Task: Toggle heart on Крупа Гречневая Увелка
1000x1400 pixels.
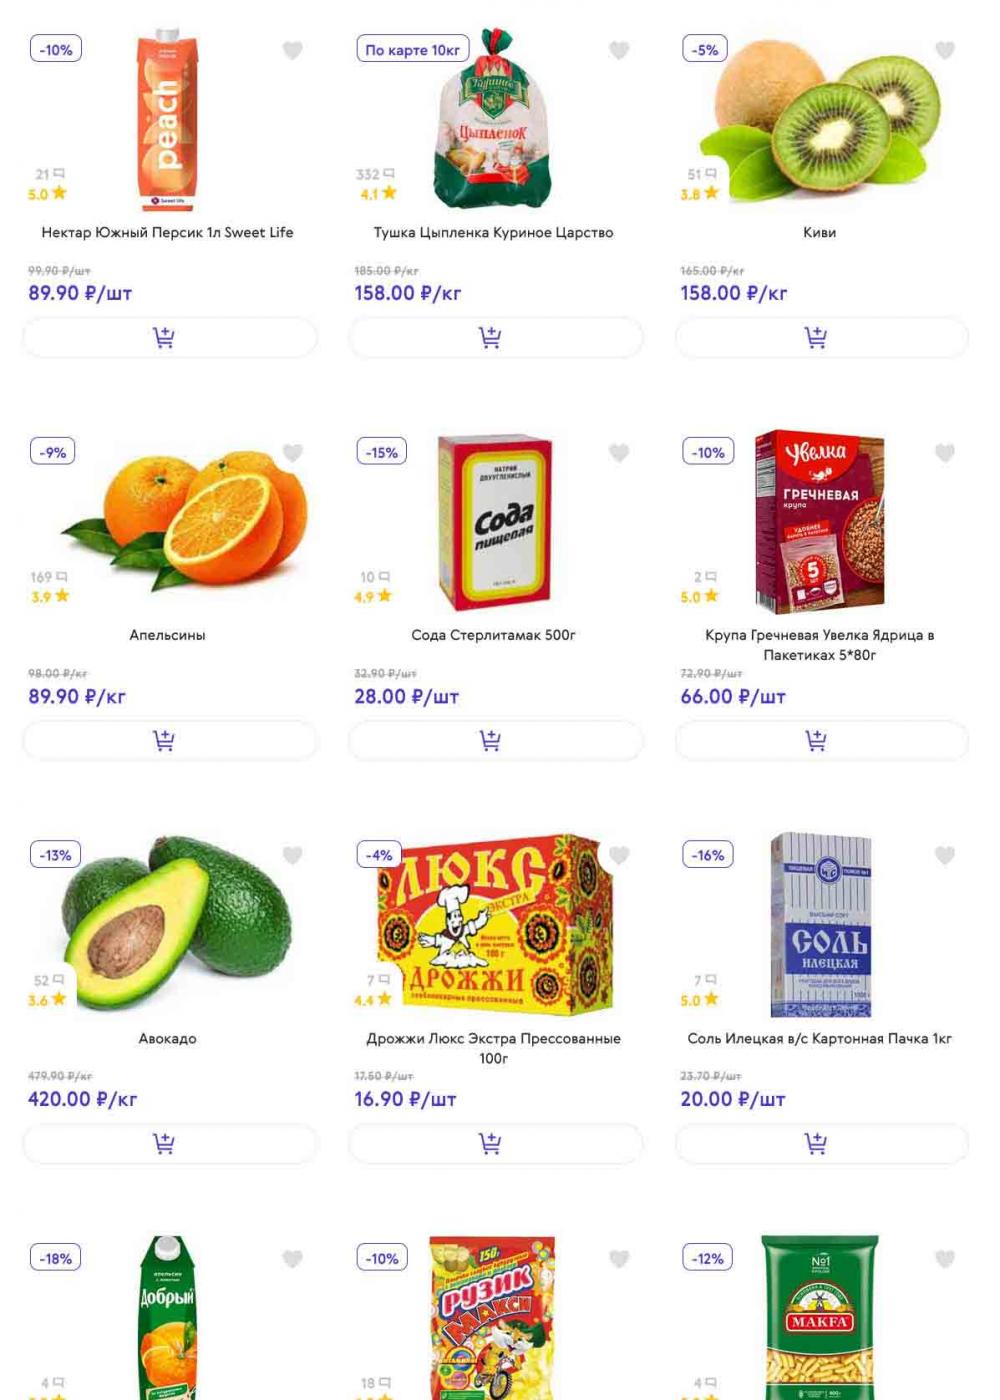Action: 945,453
